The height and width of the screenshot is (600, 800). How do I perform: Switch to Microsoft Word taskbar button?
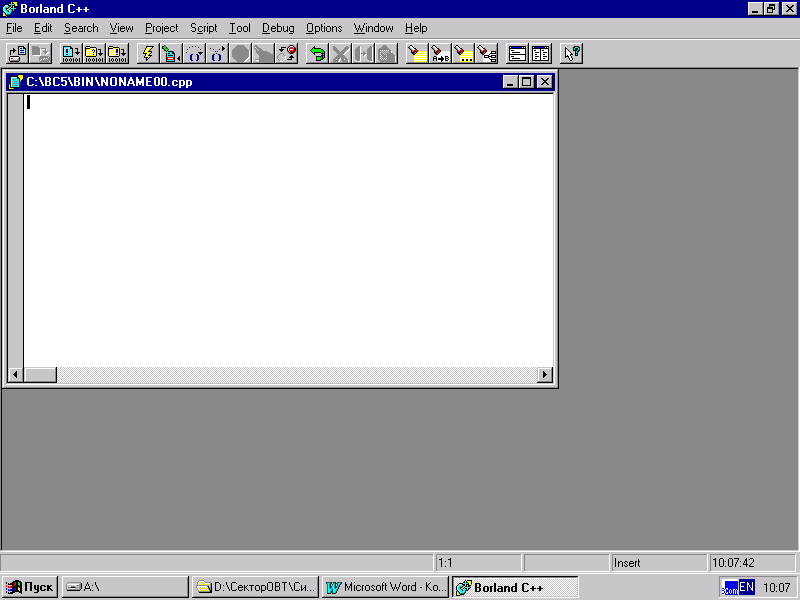click(385, 587)
